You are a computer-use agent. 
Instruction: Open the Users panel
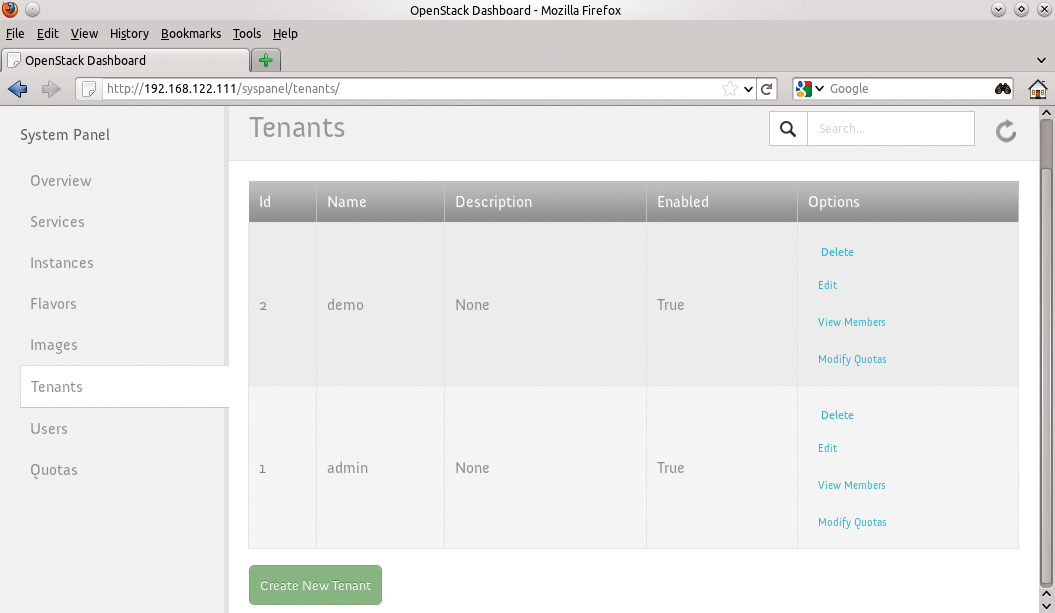coord(49,428)
